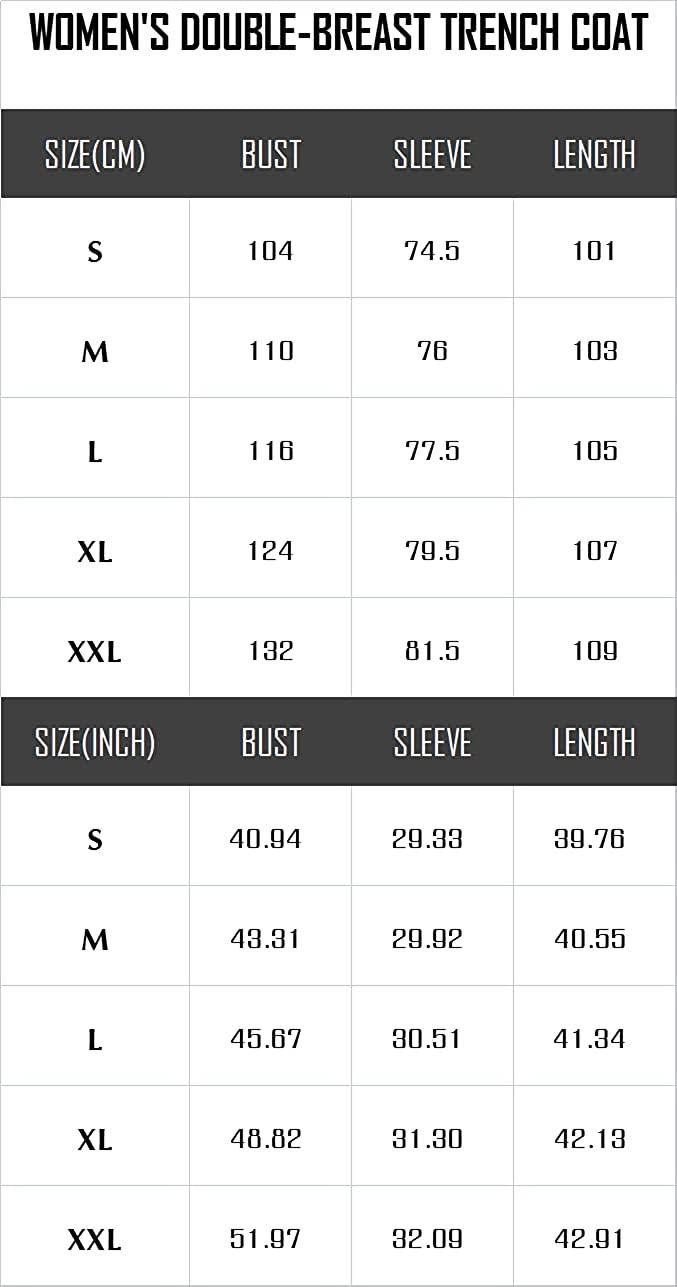Click the LENGTH header in inch table
677x1287 pixels.
click(x=594, y=743)
